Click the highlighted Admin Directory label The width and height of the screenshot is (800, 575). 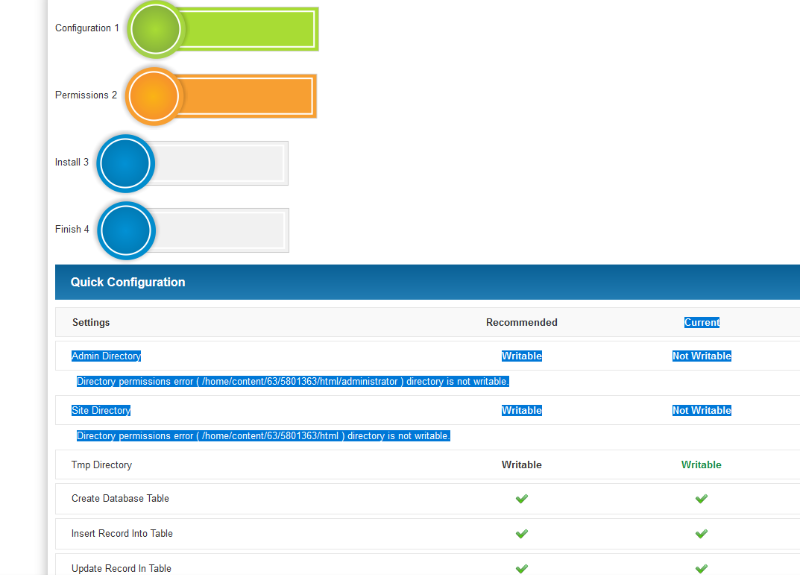coord(106,356)
